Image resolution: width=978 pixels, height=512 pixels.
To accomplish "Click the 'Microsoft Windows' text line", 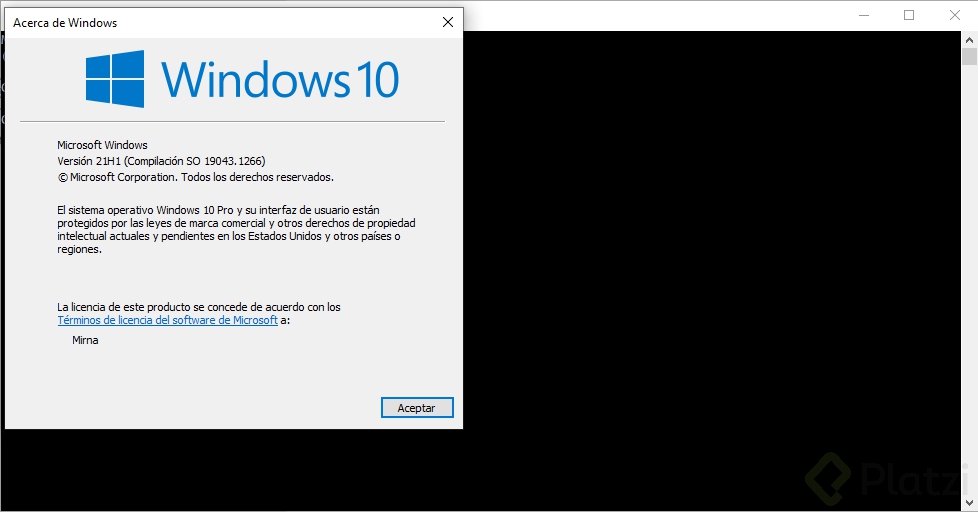I will point(102,145).
